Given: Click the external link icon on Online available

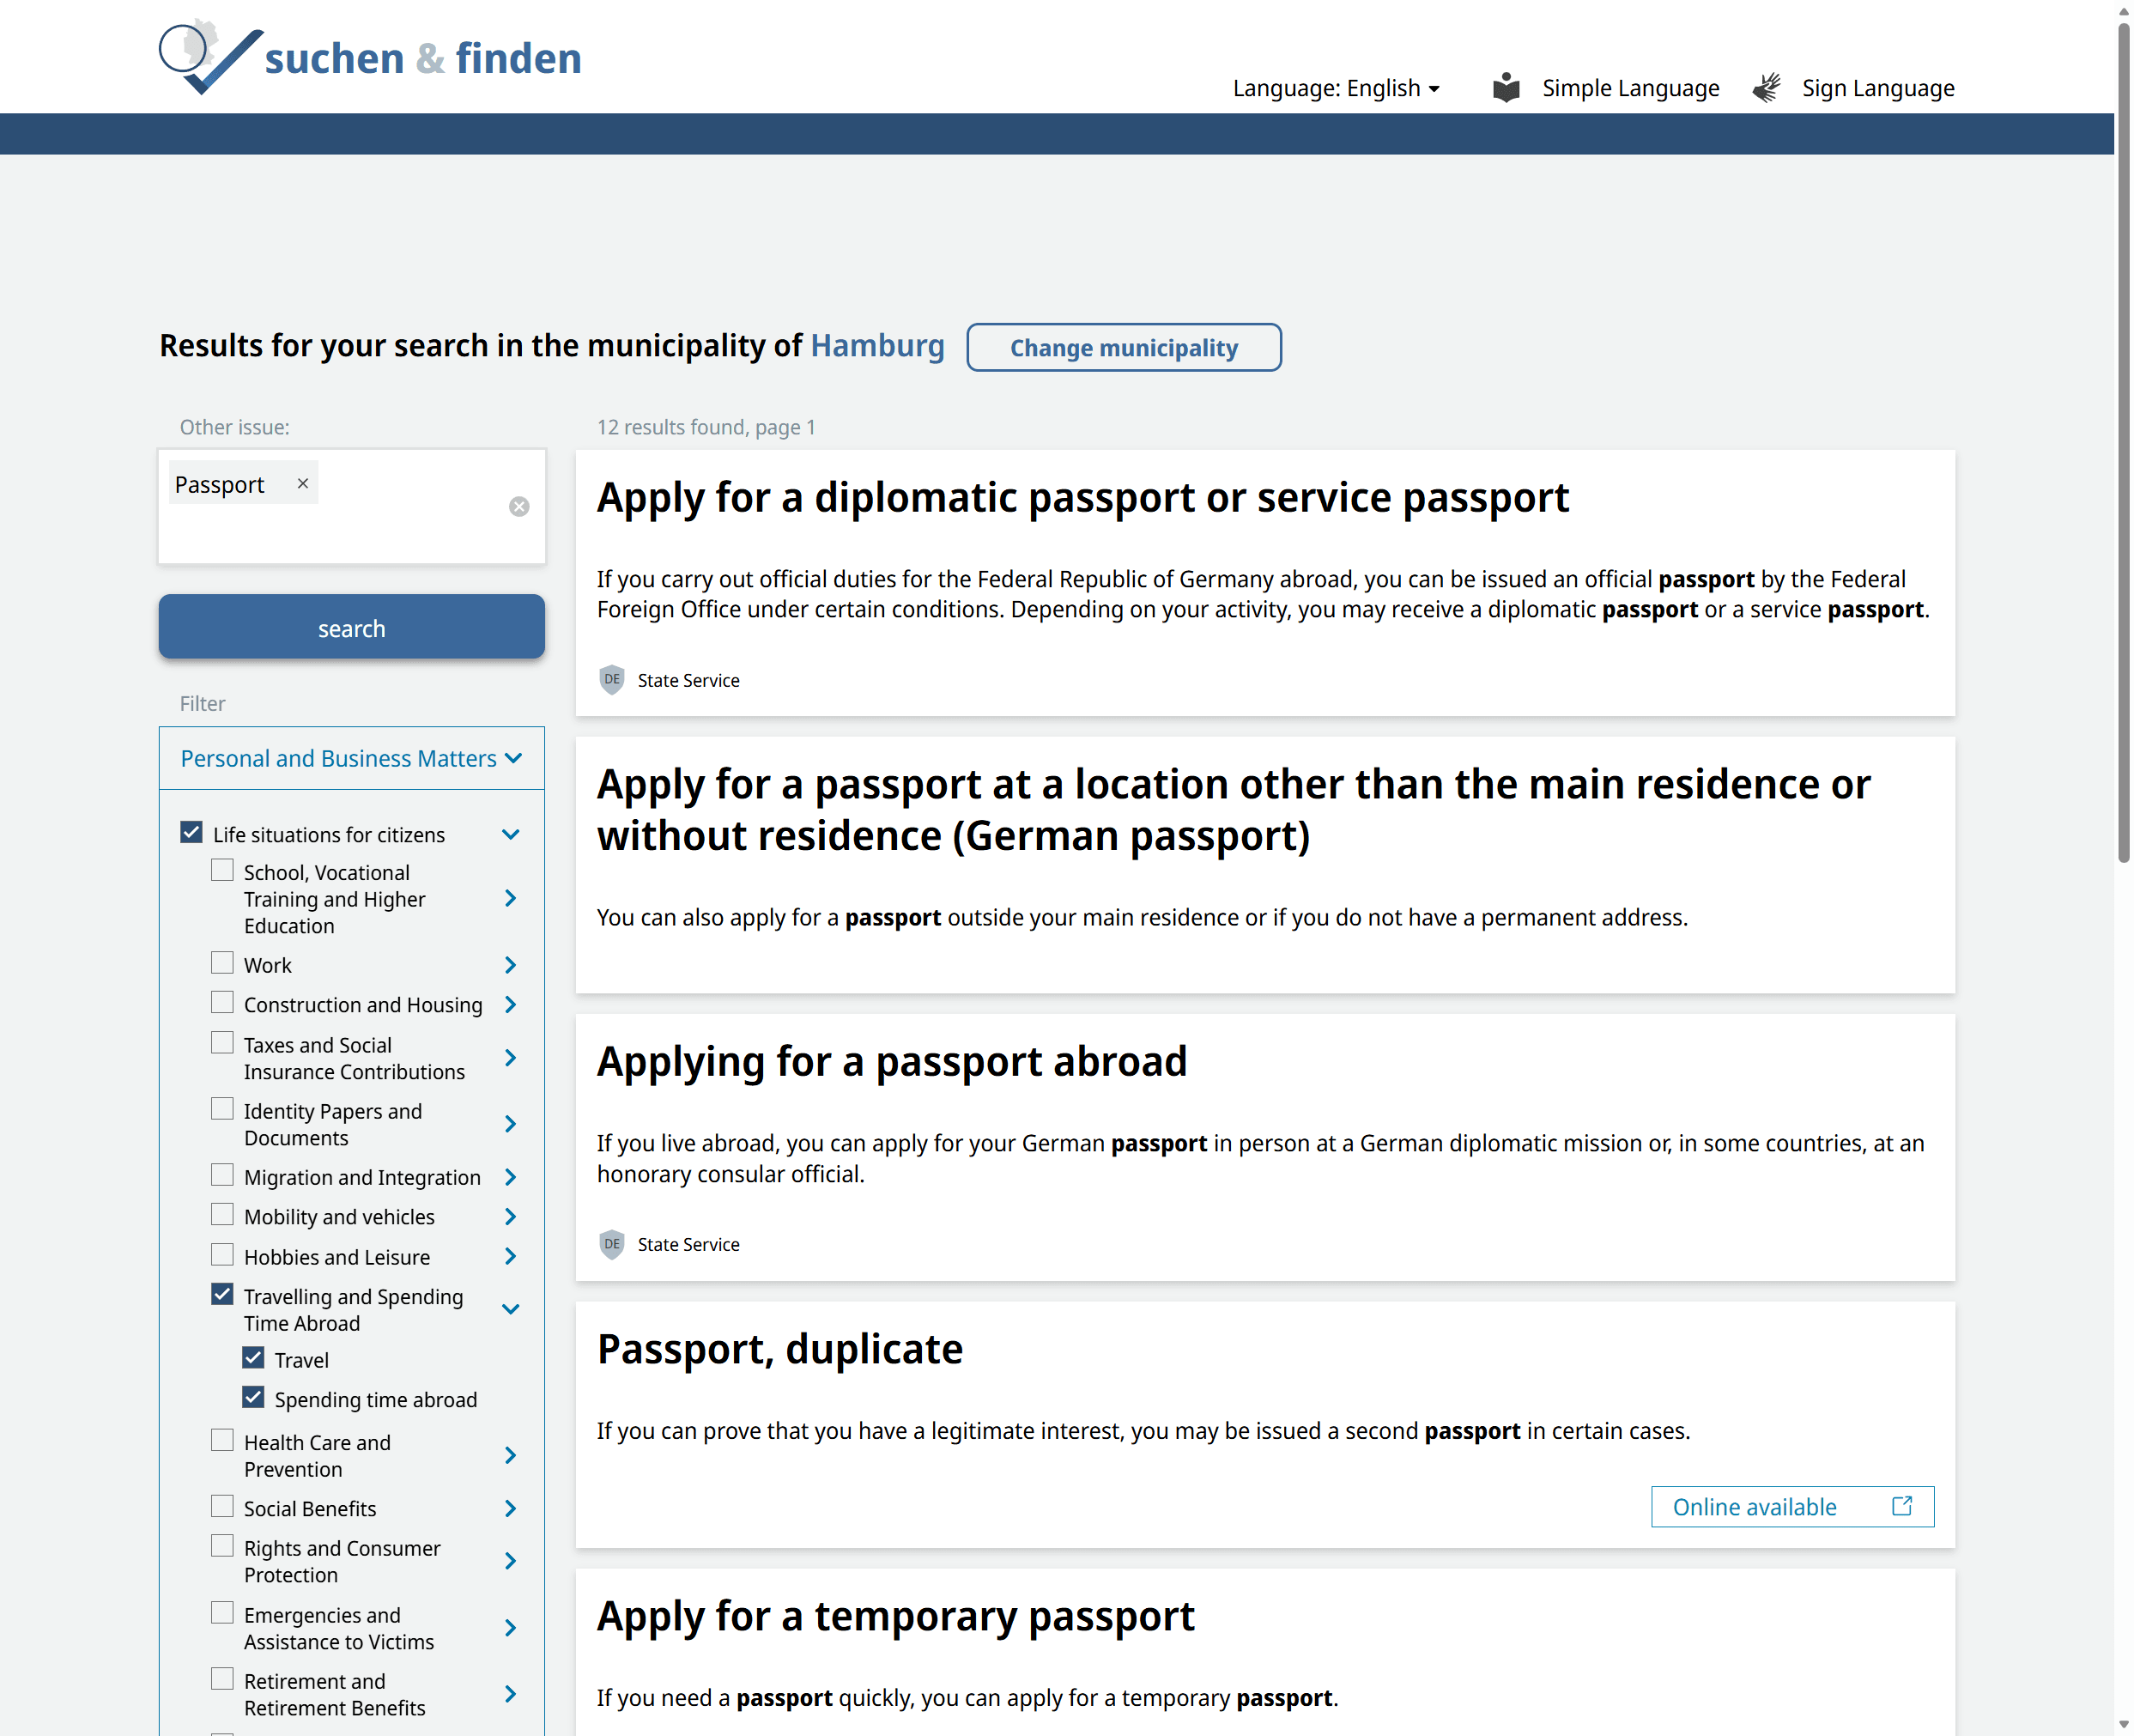Looking at the screenshot, I should click(1901, 1506).
